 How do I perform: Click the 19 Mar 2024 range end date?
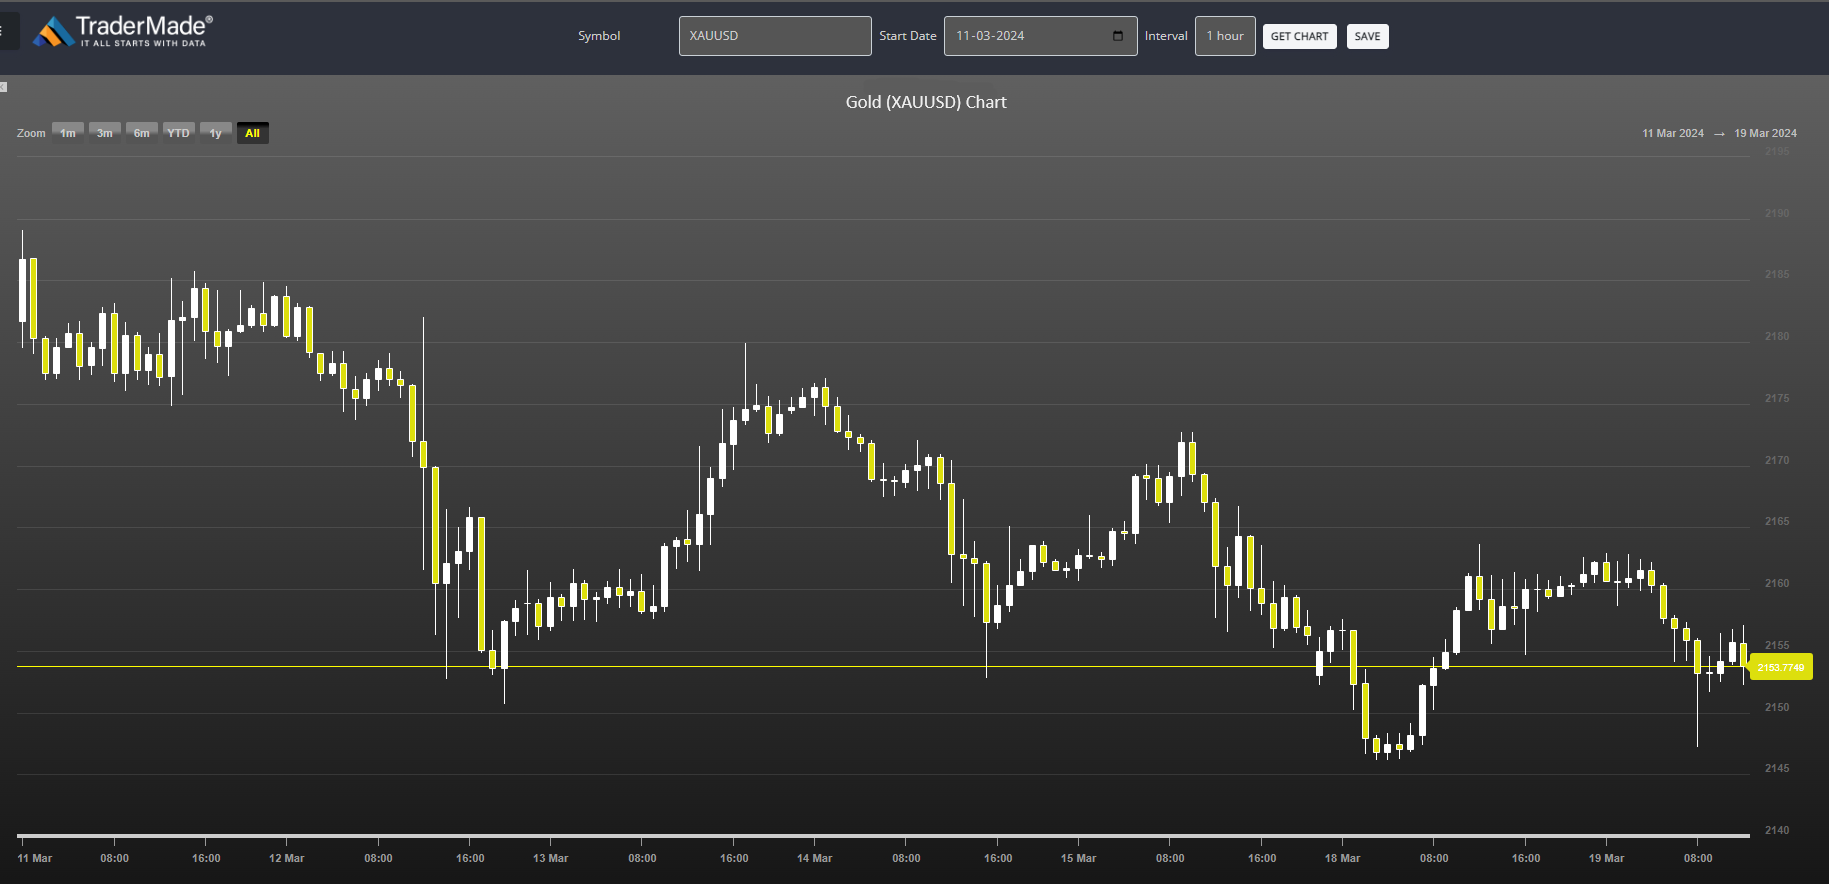pos(1765,133)
